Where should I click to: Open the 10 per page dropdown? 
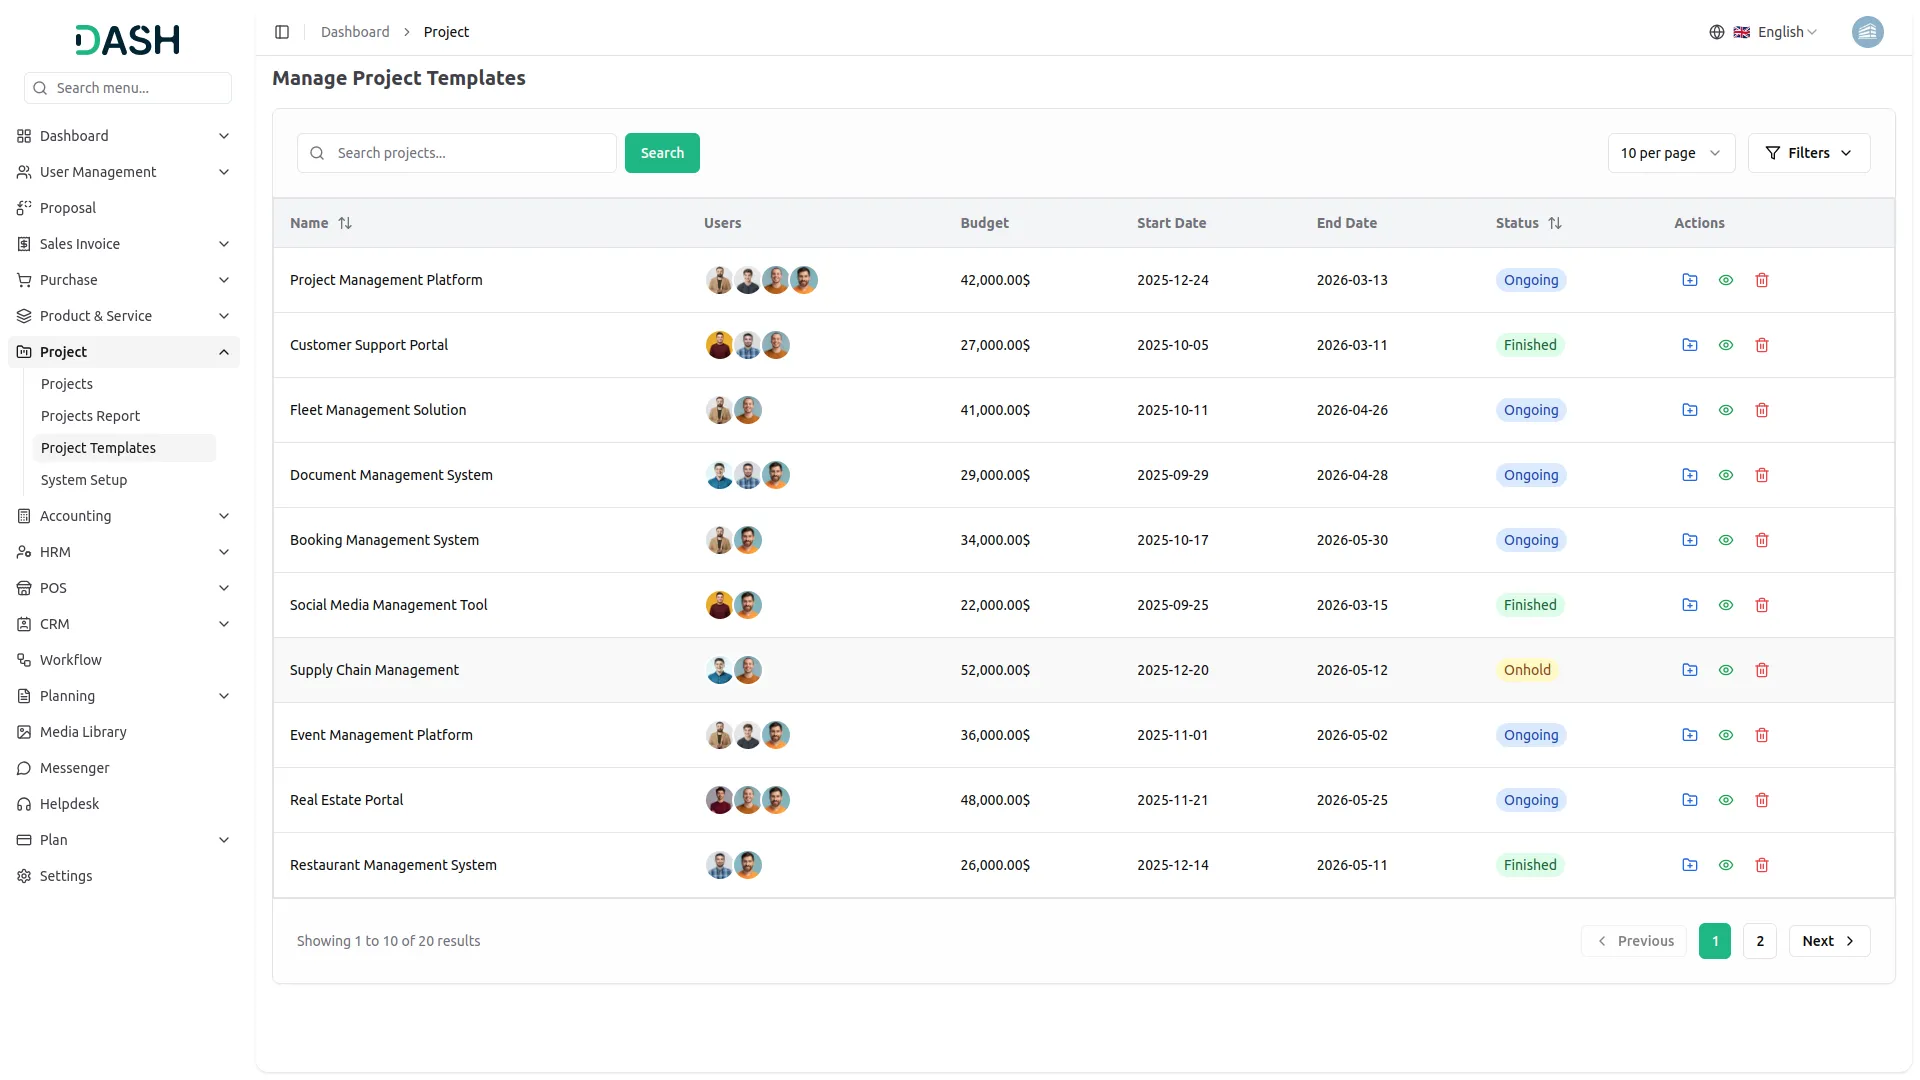click(x=1671, y=152)
